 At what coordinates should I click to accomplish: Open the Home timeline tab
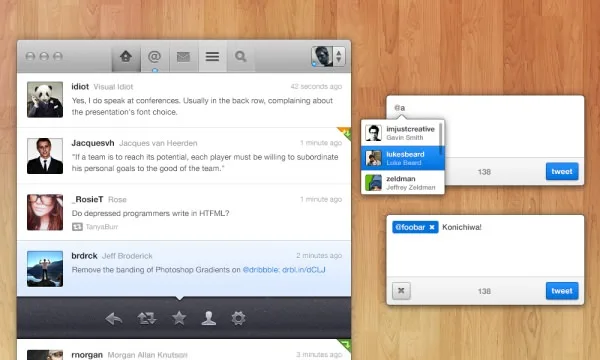point(126,57)
